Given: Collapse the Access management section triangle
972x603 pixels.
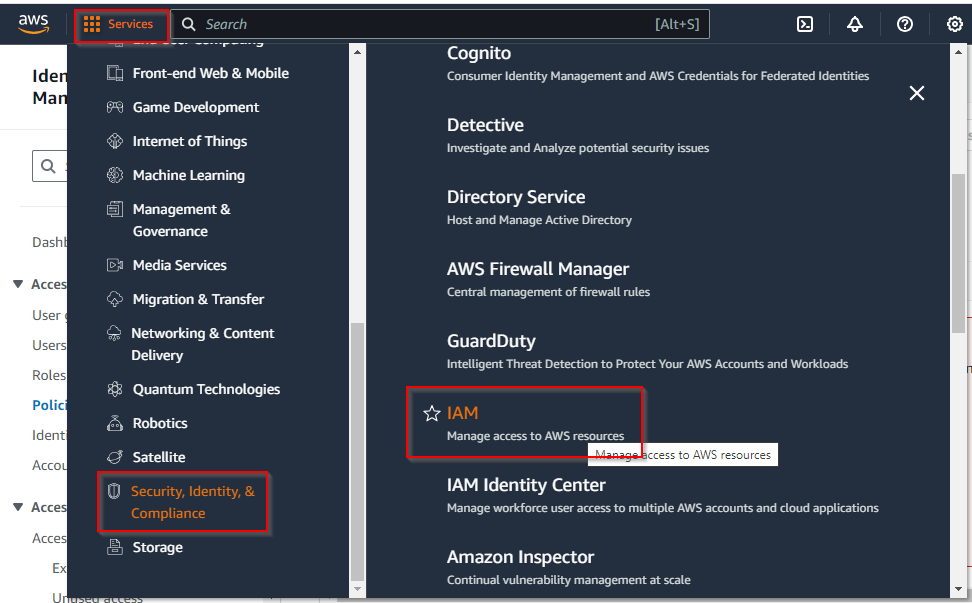Looking at the screenshot, I should click(x=18, y=284).
